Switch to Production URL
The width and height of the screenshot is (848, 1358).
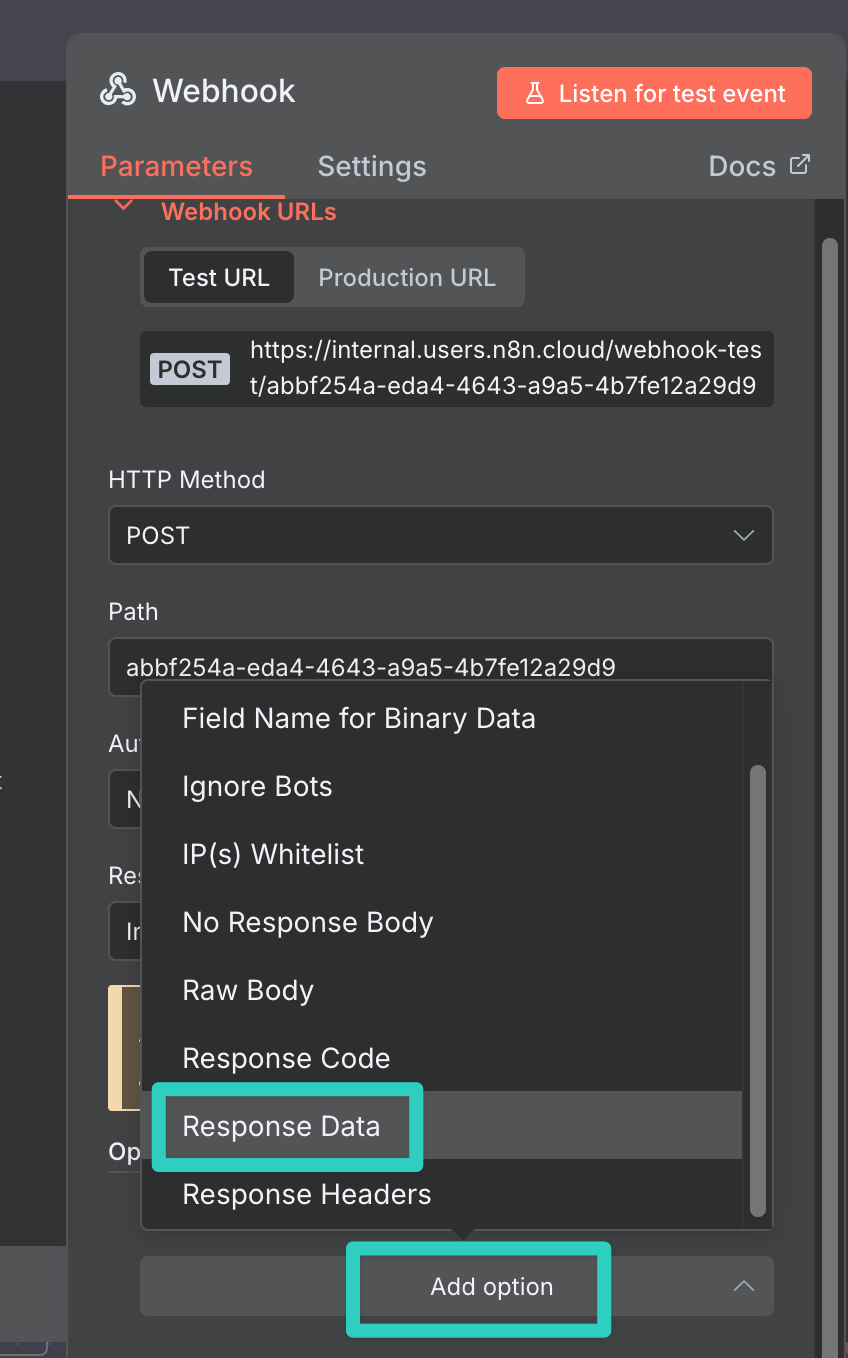[407, 277]
